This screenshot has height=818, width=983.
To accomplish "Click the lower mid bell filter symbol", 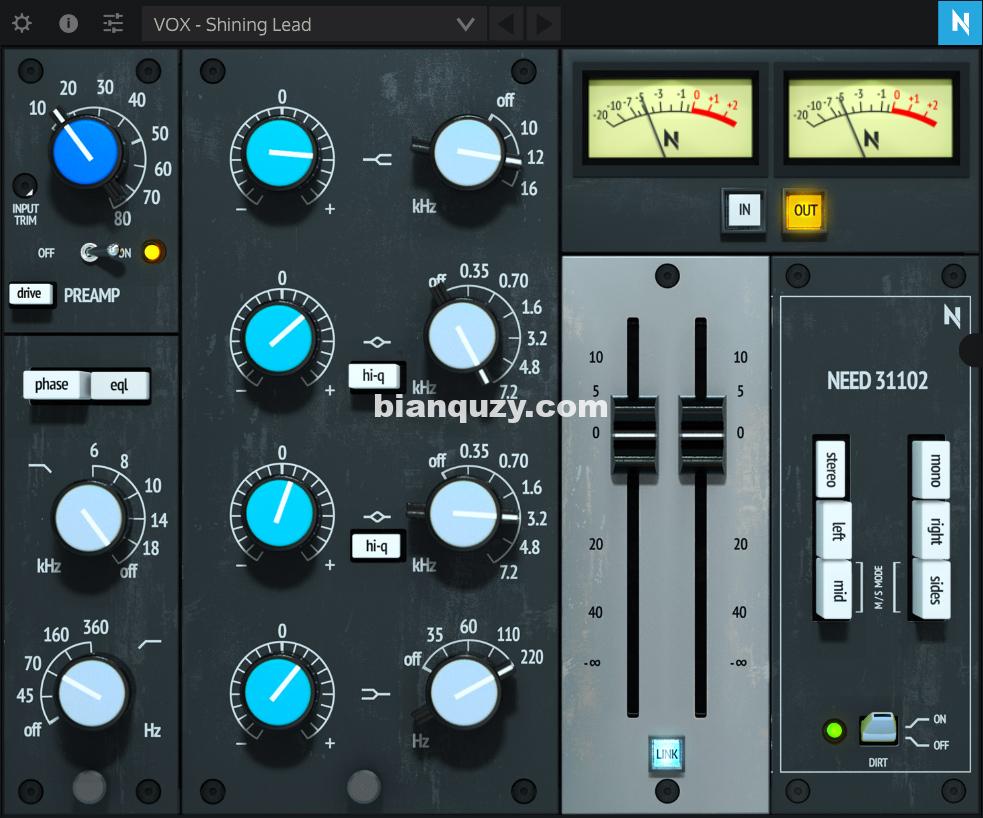I will [377, 516].
